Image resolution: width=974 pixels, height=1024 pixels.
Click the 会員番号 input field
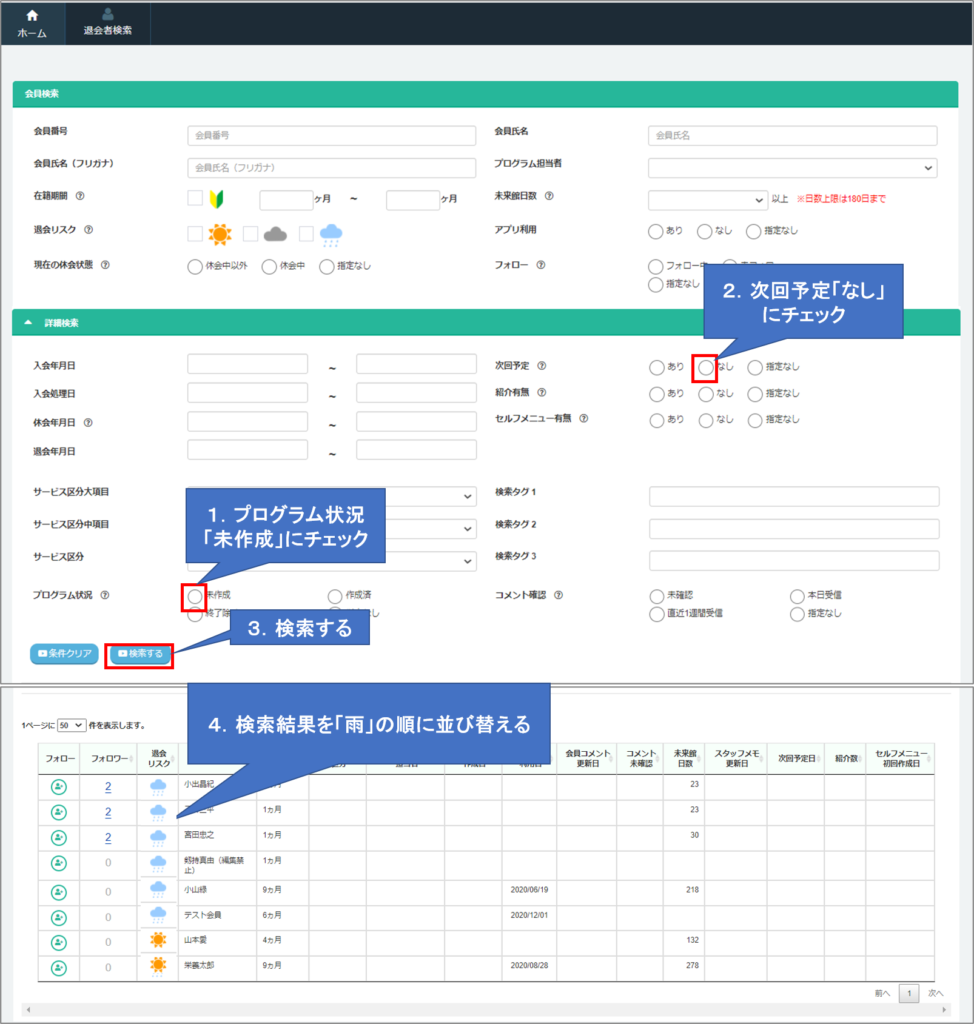tap(331, 135)
